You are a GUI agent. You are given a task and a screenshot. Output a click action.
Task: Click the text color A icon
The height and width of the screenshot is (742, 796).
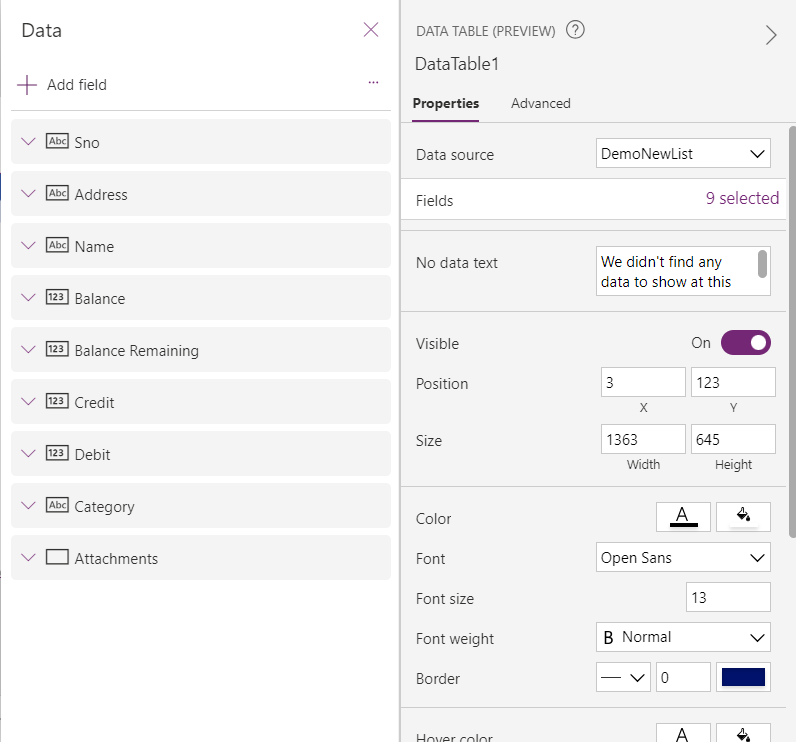[x=683, y=516]
